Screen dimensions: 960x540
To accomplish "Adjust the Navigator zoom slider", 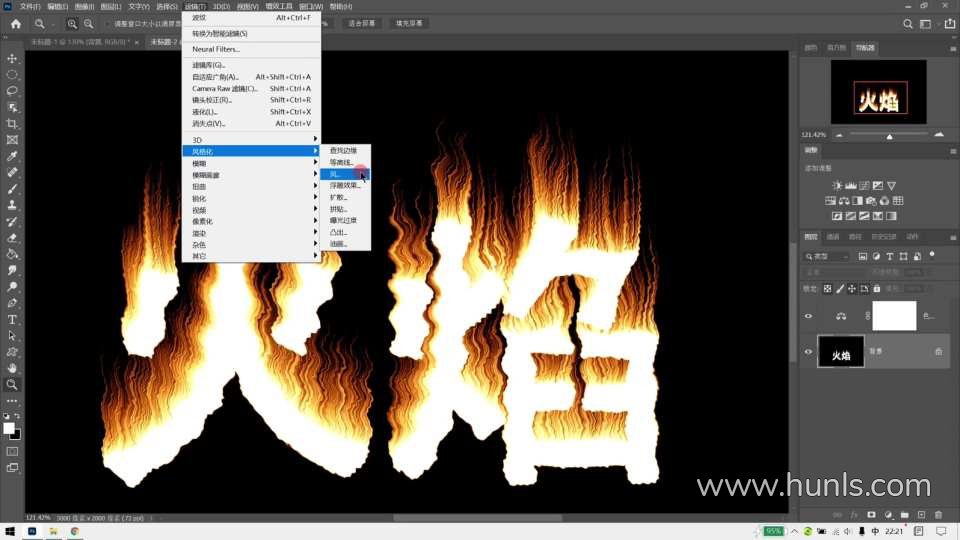I will [x=890, y=135].
